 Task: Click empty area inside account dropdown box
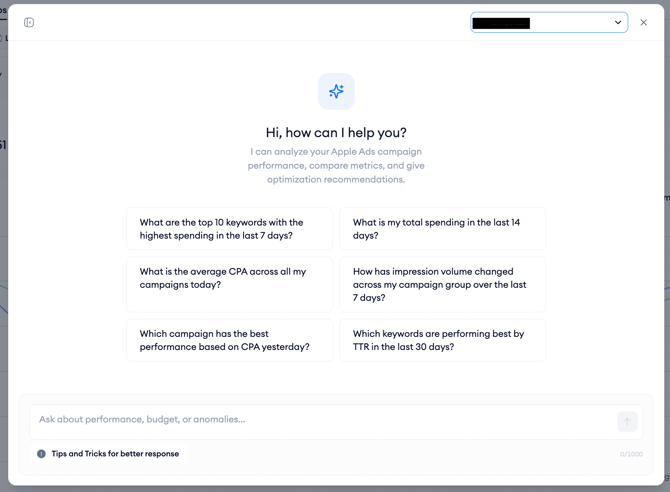570,22
